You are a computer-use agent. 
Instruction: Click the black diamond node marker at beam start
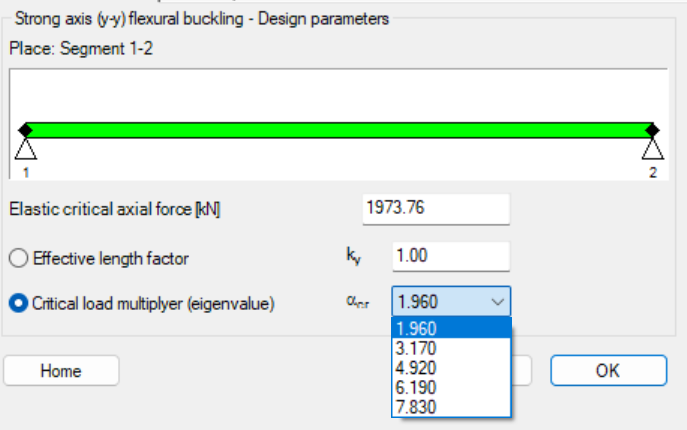26,130
